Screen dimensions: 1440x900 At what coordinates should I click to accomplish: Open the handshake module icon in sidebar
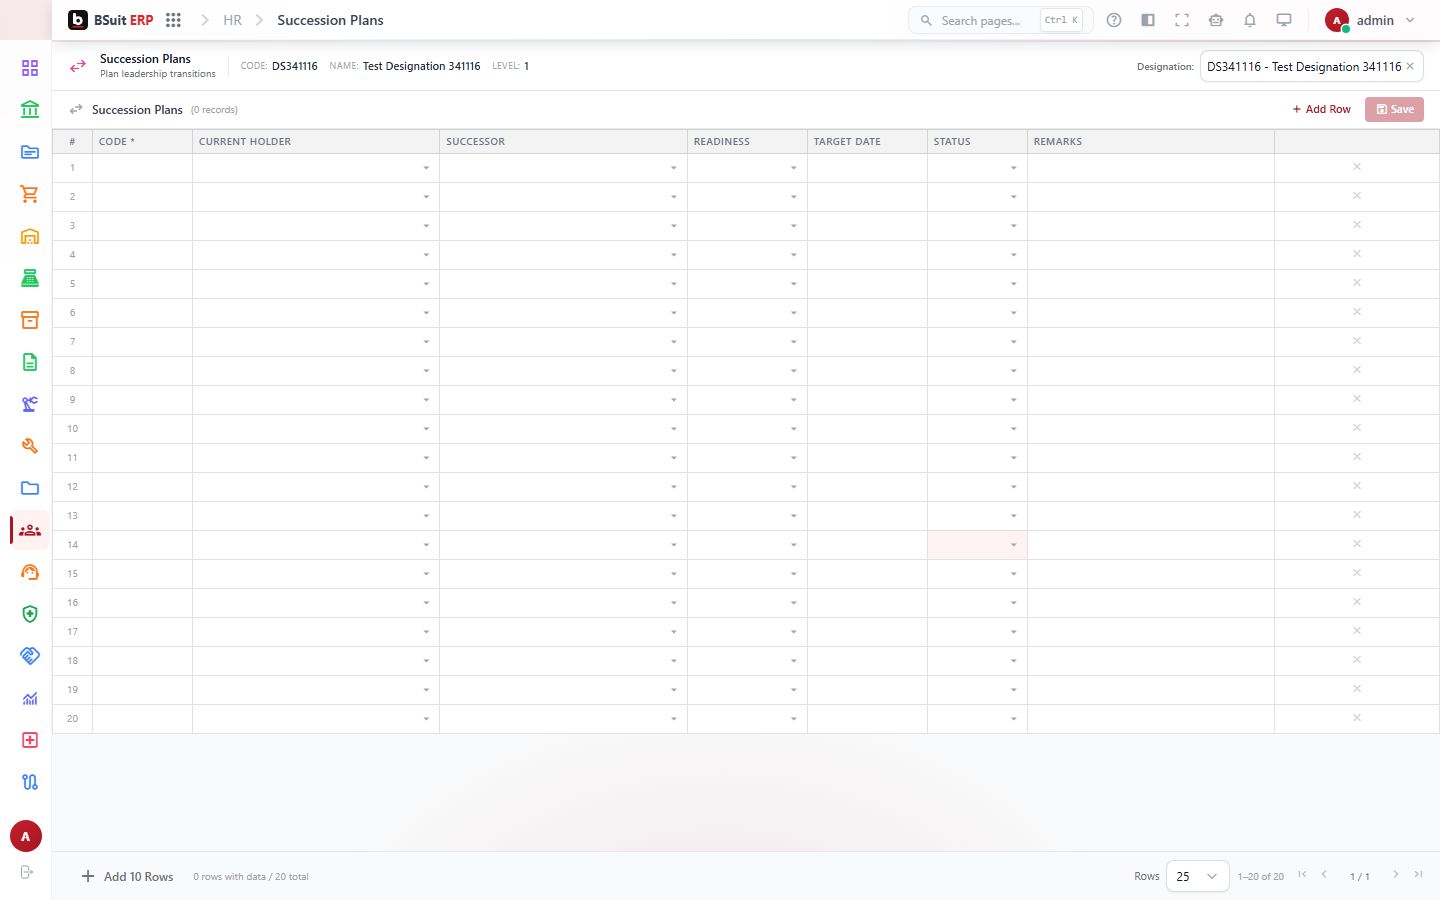click(30, 656)
